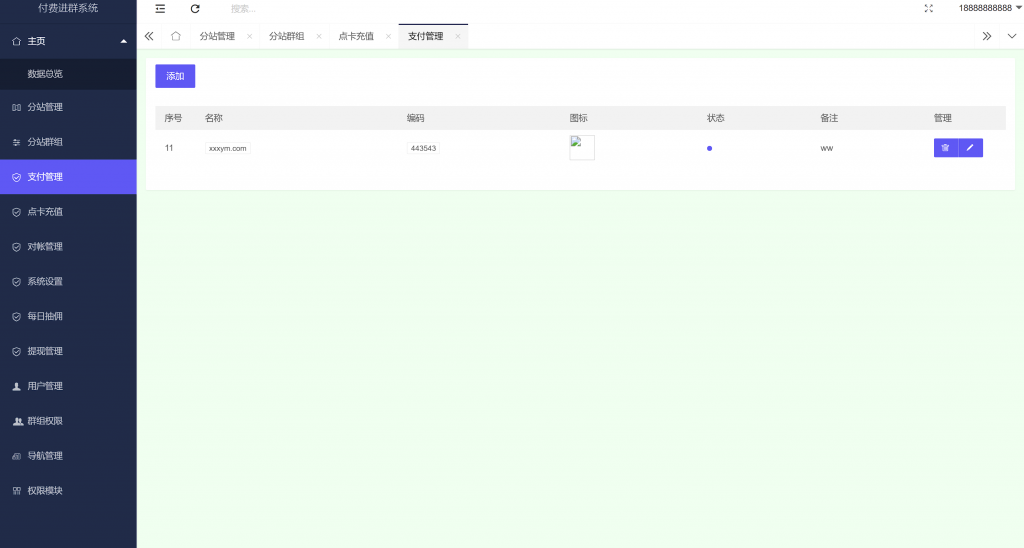Screen dimensions: 1024x548
Task: Open 权限模块 in the sidebar
Action: point(68,491)
